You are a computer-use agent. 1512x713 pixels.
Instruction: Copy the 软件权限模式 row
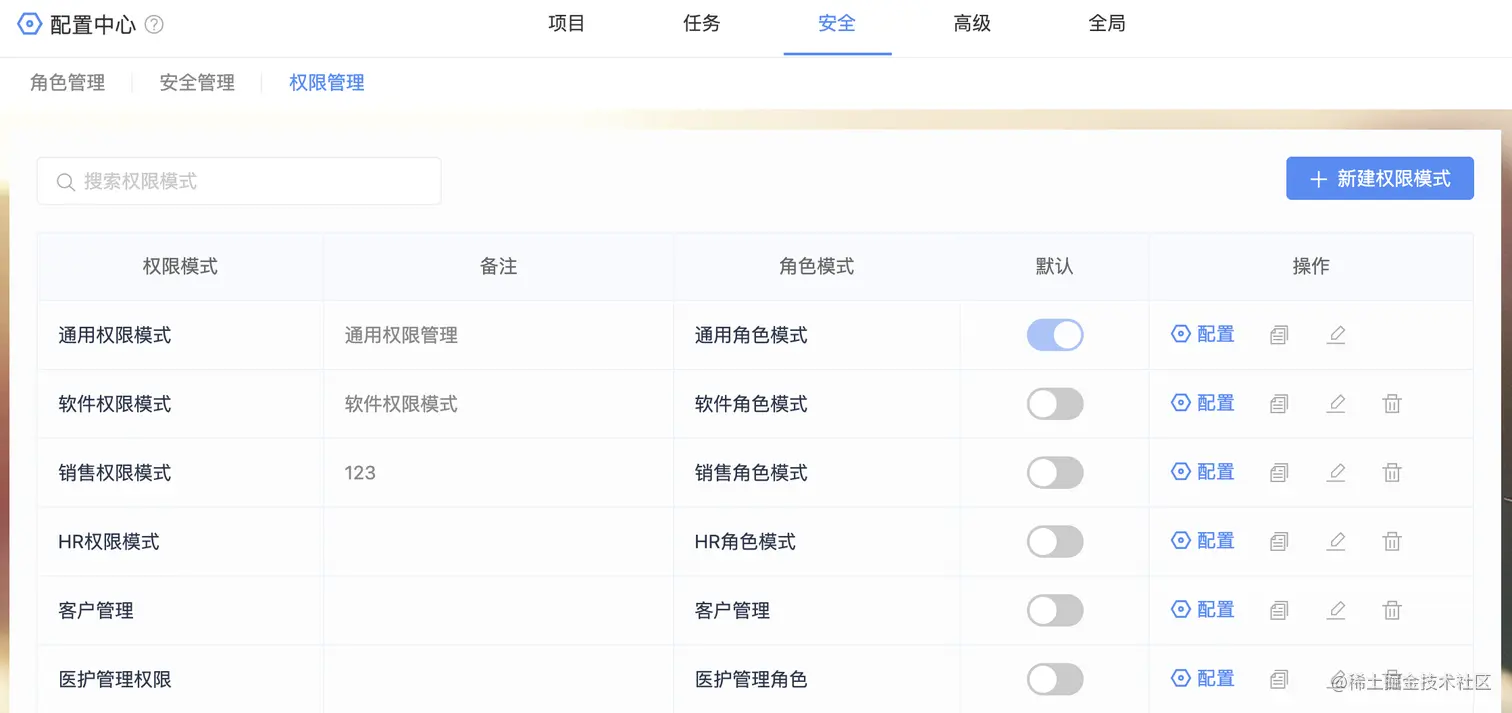pos(1279,404)
